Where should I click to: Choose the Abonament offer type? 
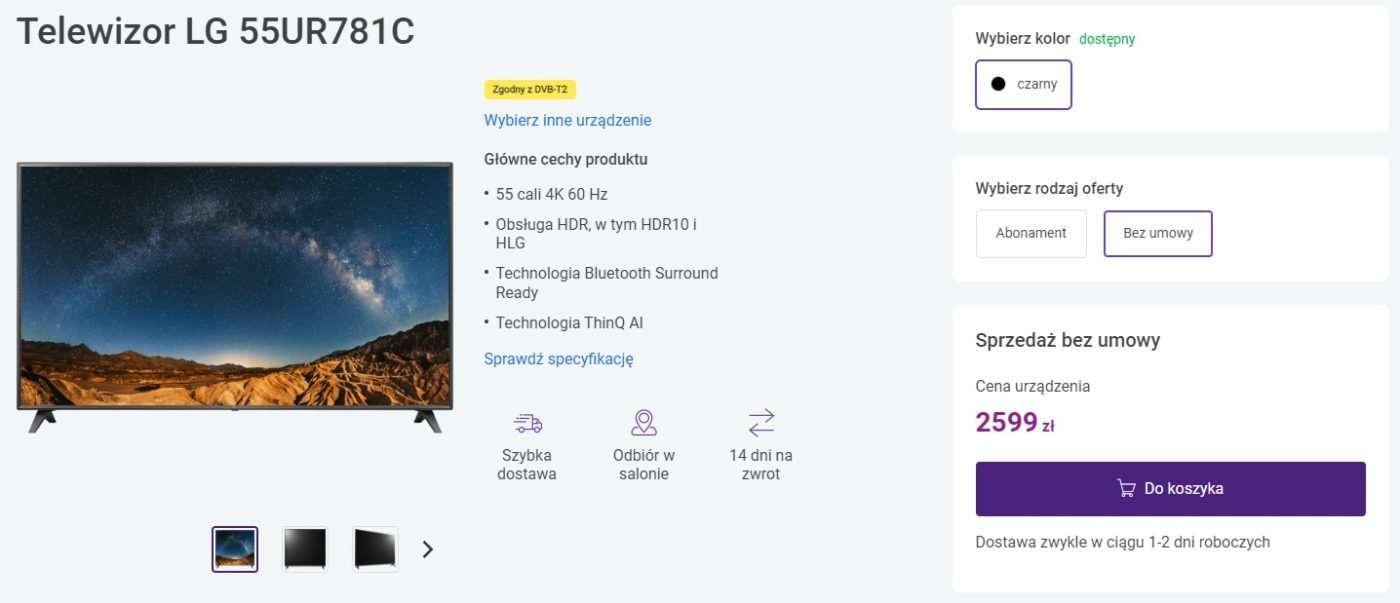(1031, 233)
